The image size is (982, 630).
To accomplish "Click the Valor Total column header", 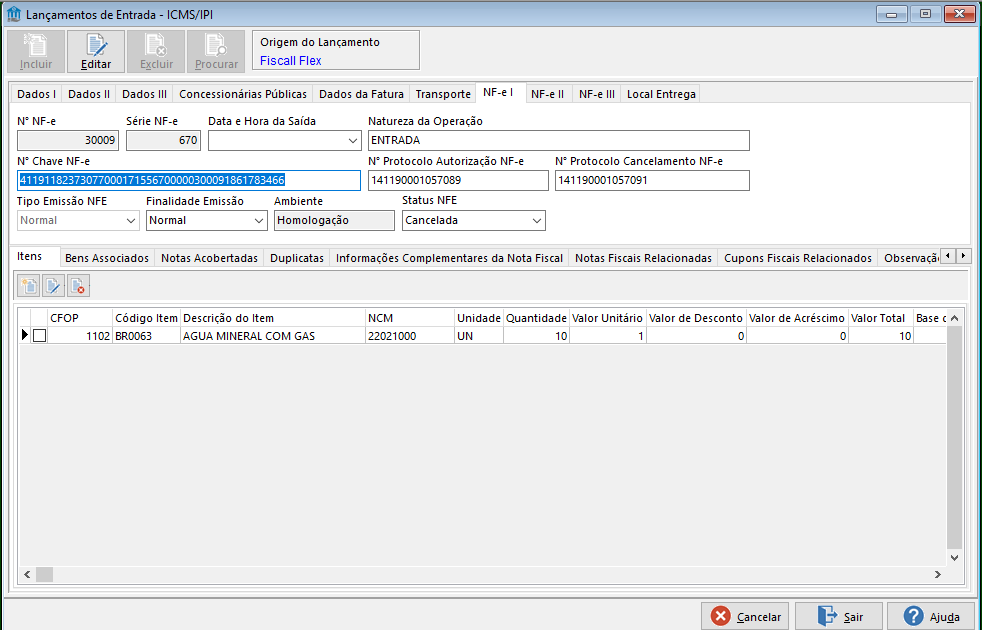I will point(880,318).
